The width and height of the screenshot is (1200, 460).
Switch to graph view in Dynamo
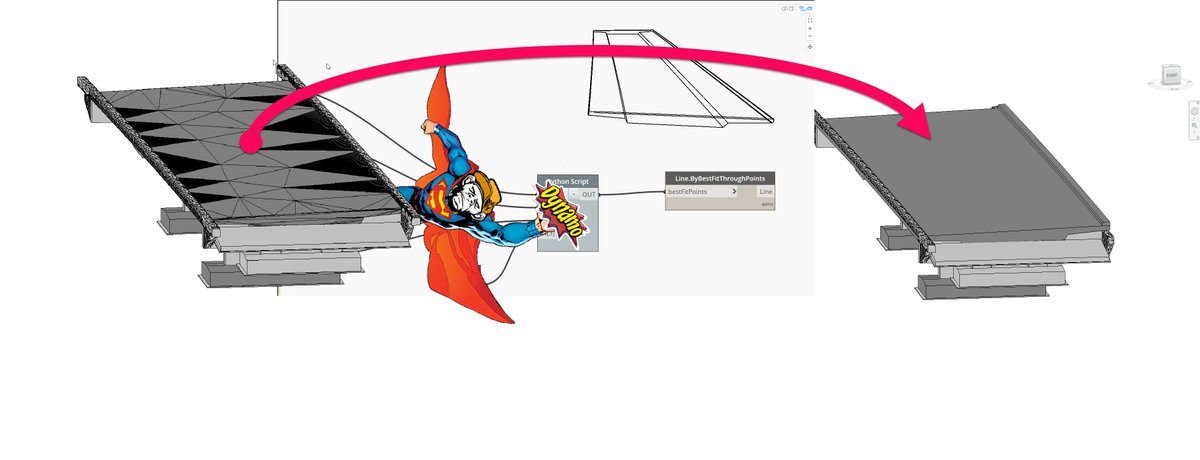point(806,9)
